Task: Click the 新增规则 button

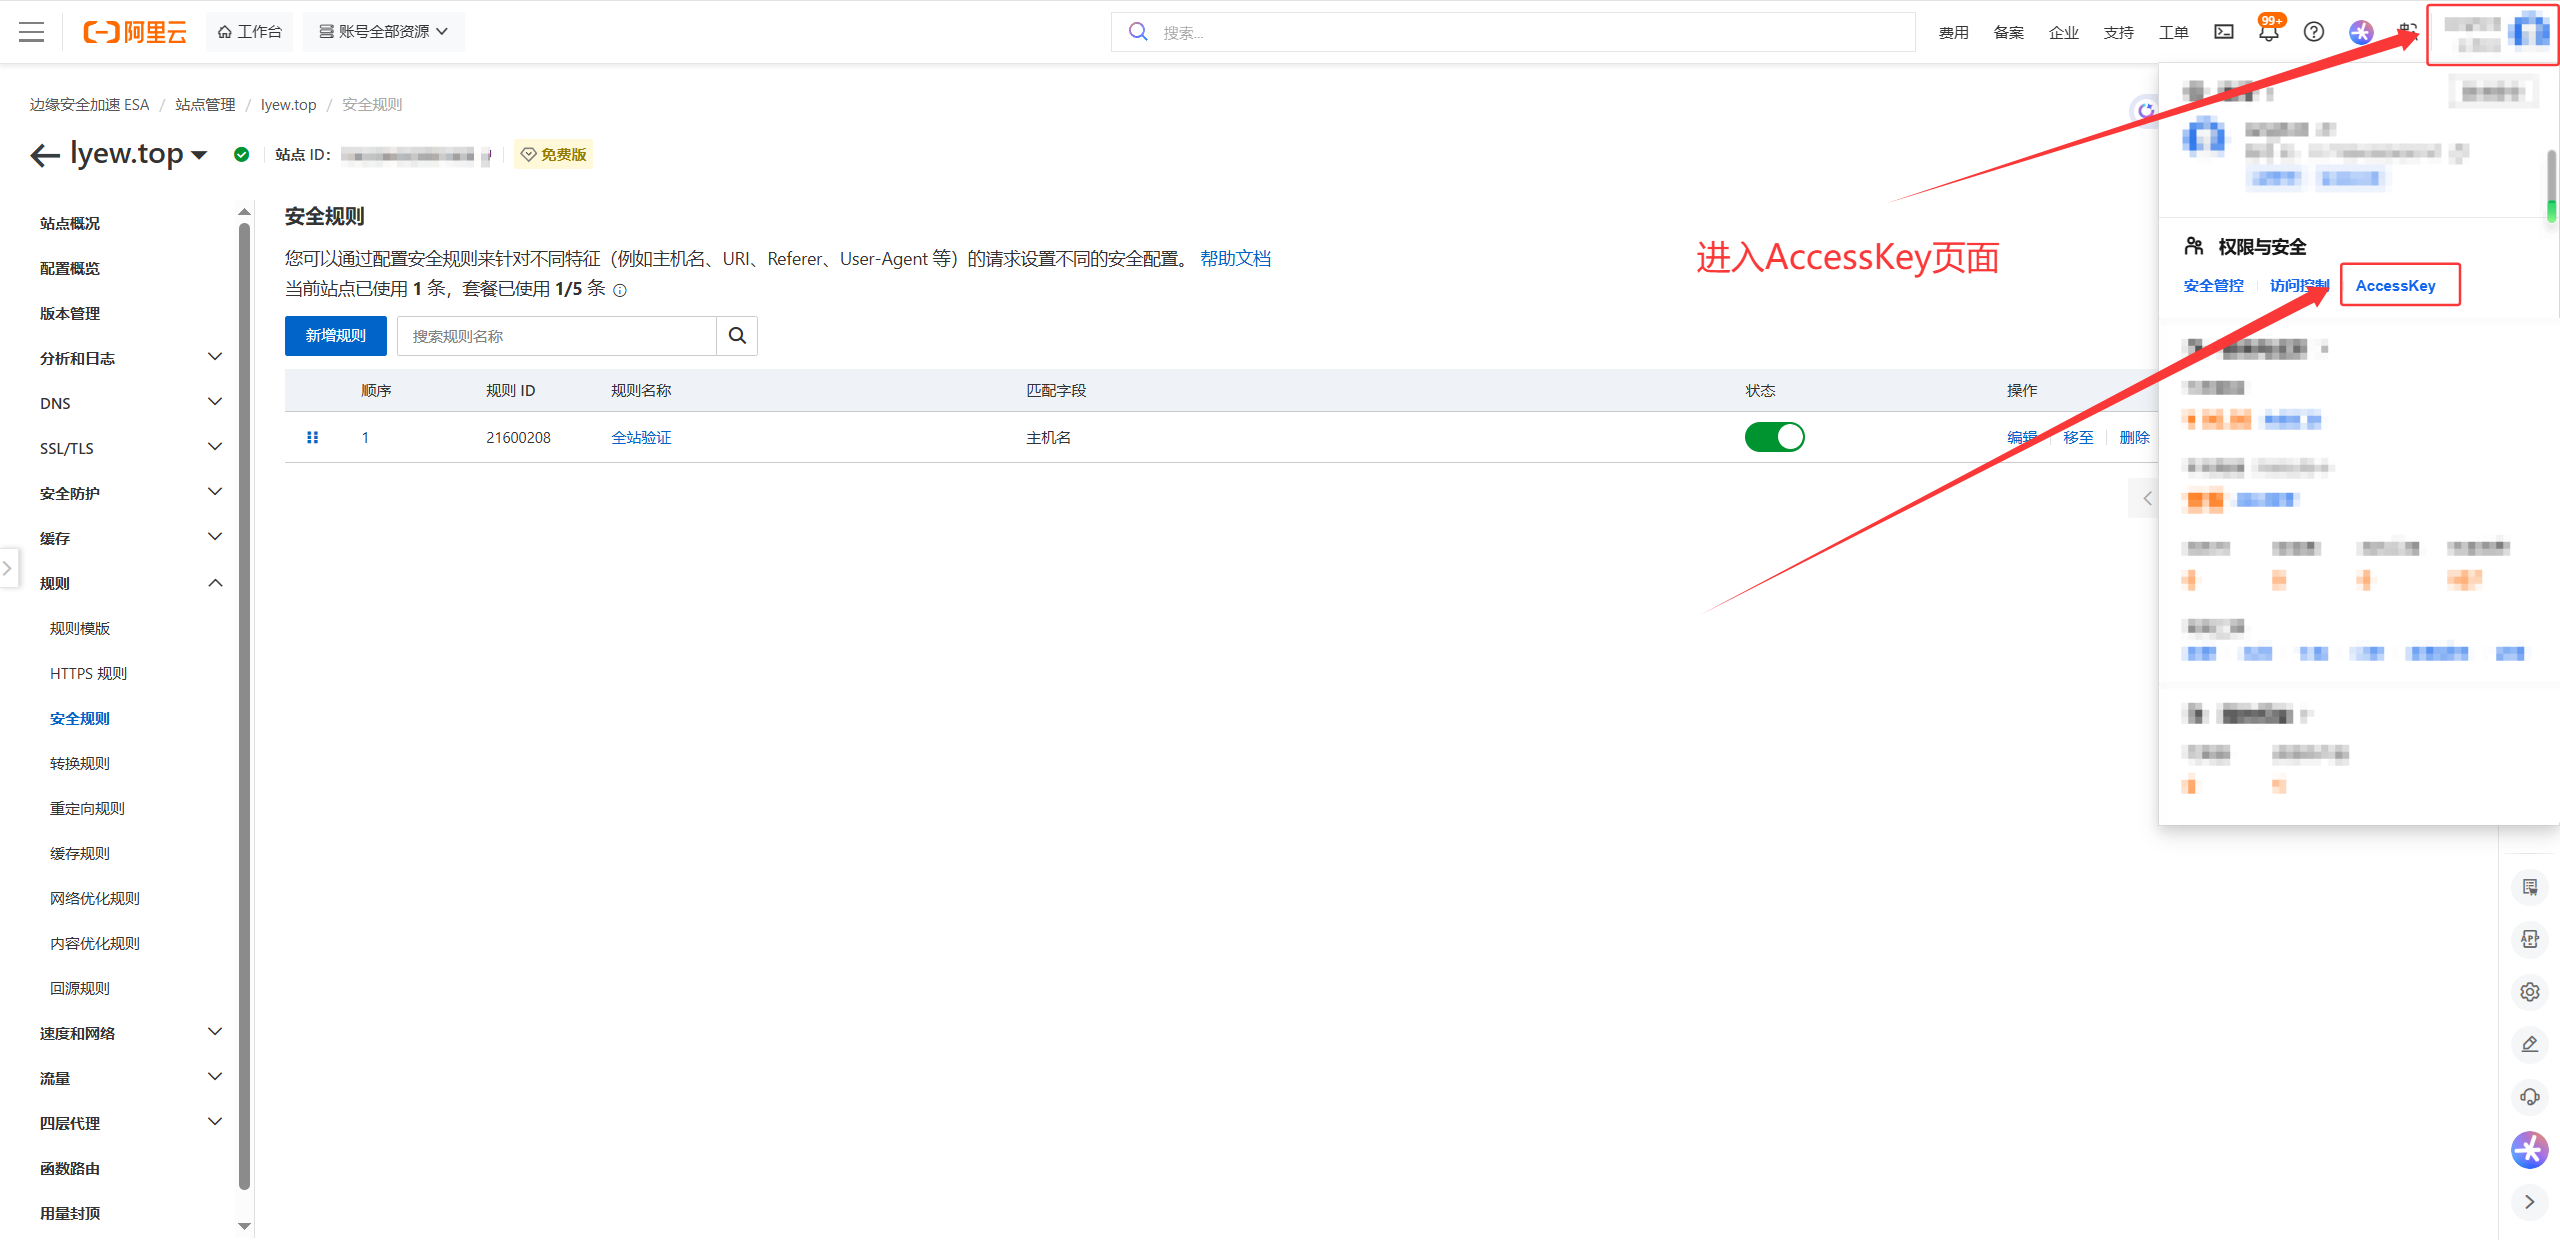Action: [x=335, y=336]
